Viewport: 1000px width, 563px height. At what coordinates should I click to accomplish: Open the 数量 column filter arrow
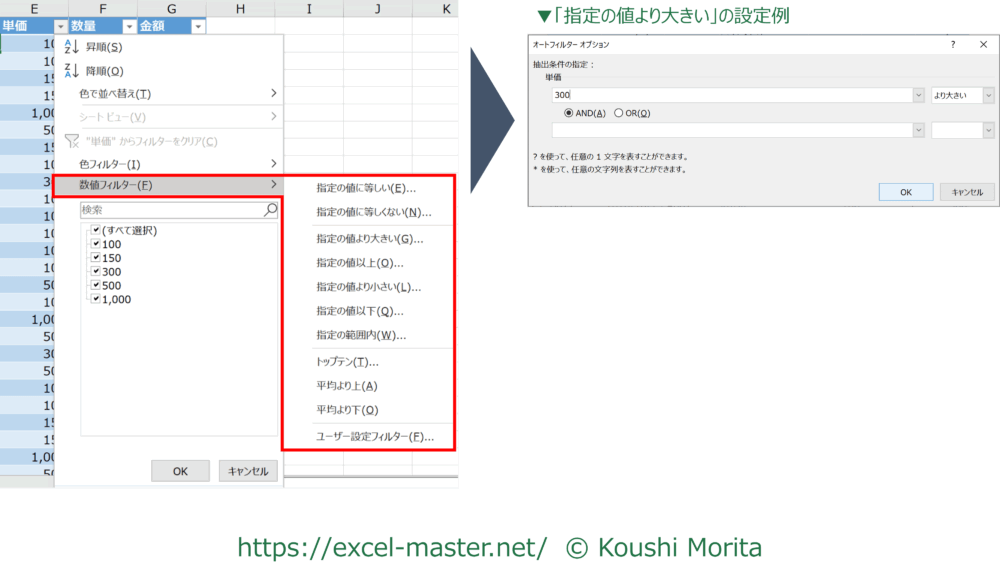pyautogui.click(x=128, y=26)
